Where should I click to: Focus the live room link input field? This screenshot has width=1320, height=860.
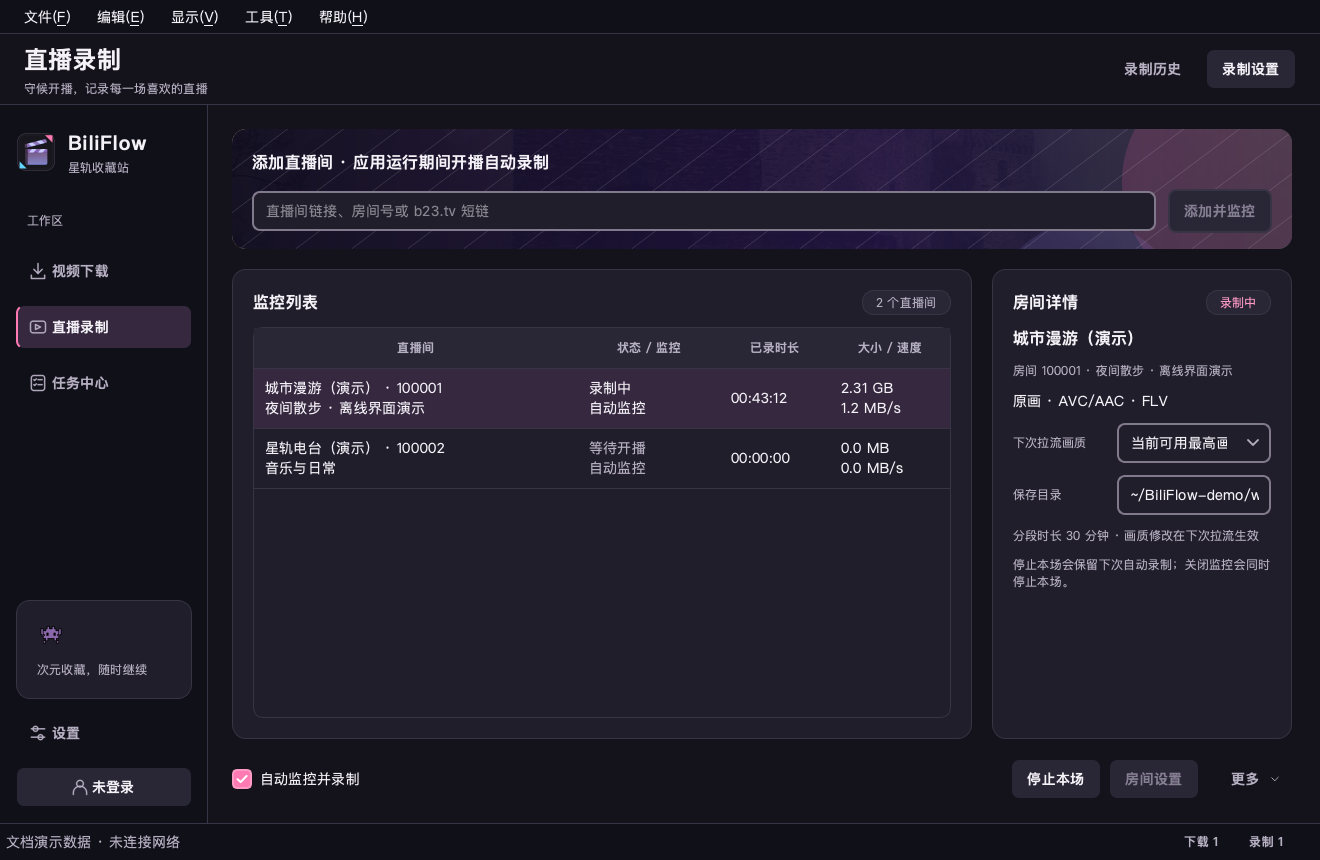(x=704, y=211)
